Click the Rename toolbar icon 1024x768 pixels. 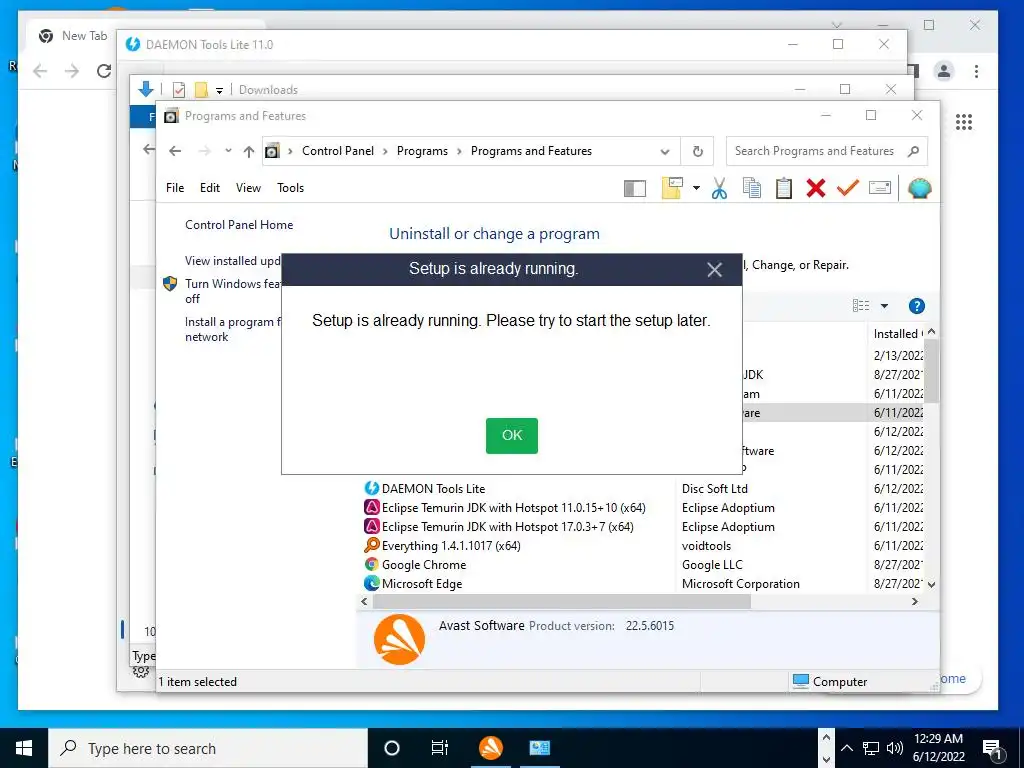pos(880,188)
